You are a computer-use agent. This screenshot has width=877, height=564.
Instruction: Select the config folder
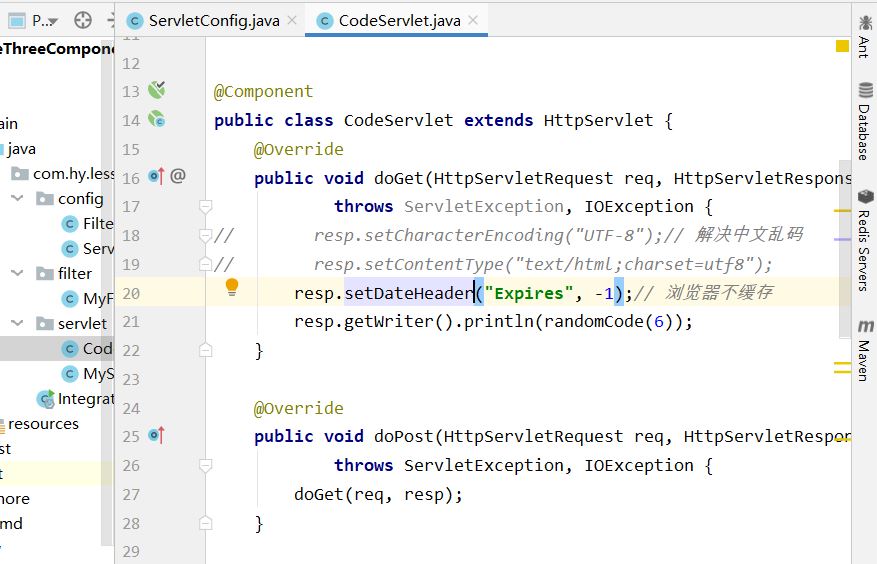70,199
